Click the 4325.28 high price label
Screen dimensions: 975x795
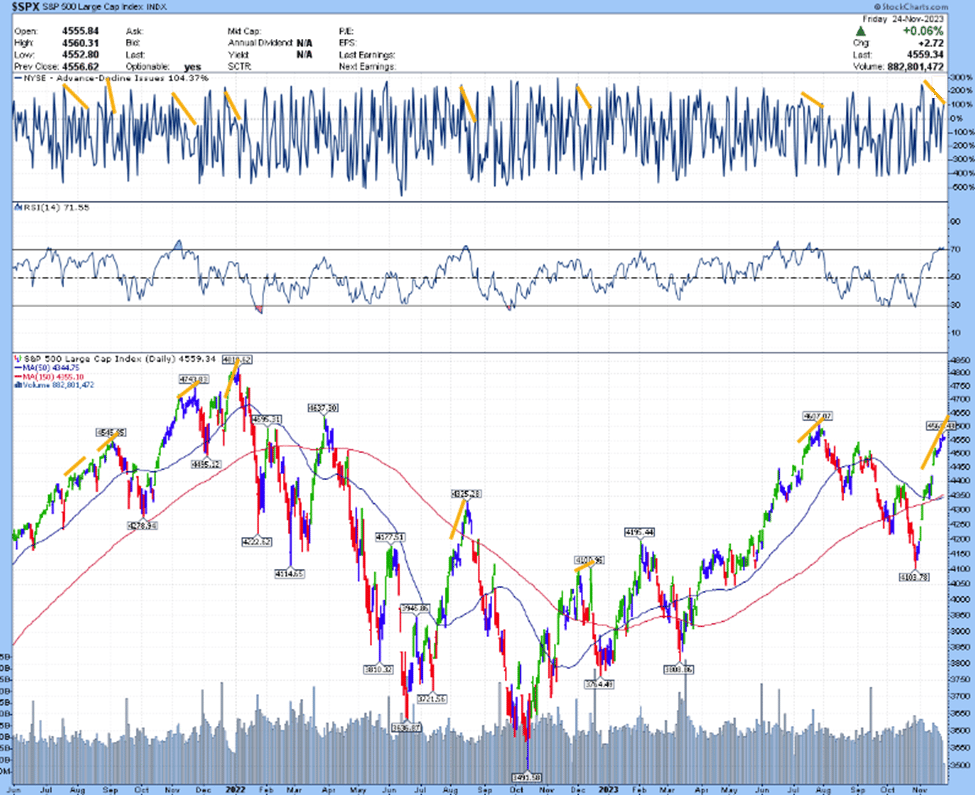tap(466, 494)
